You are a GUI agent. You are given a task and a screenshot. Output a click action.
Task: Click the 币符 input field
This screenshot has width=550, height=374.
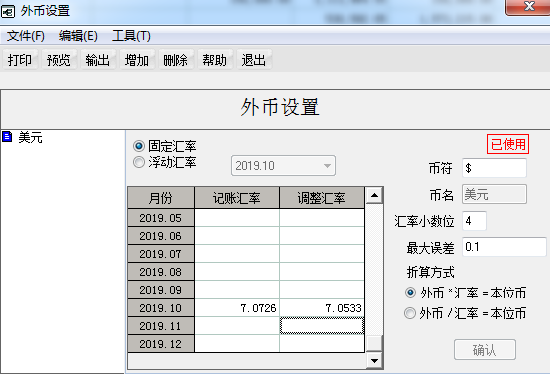[x=494, y=168]
